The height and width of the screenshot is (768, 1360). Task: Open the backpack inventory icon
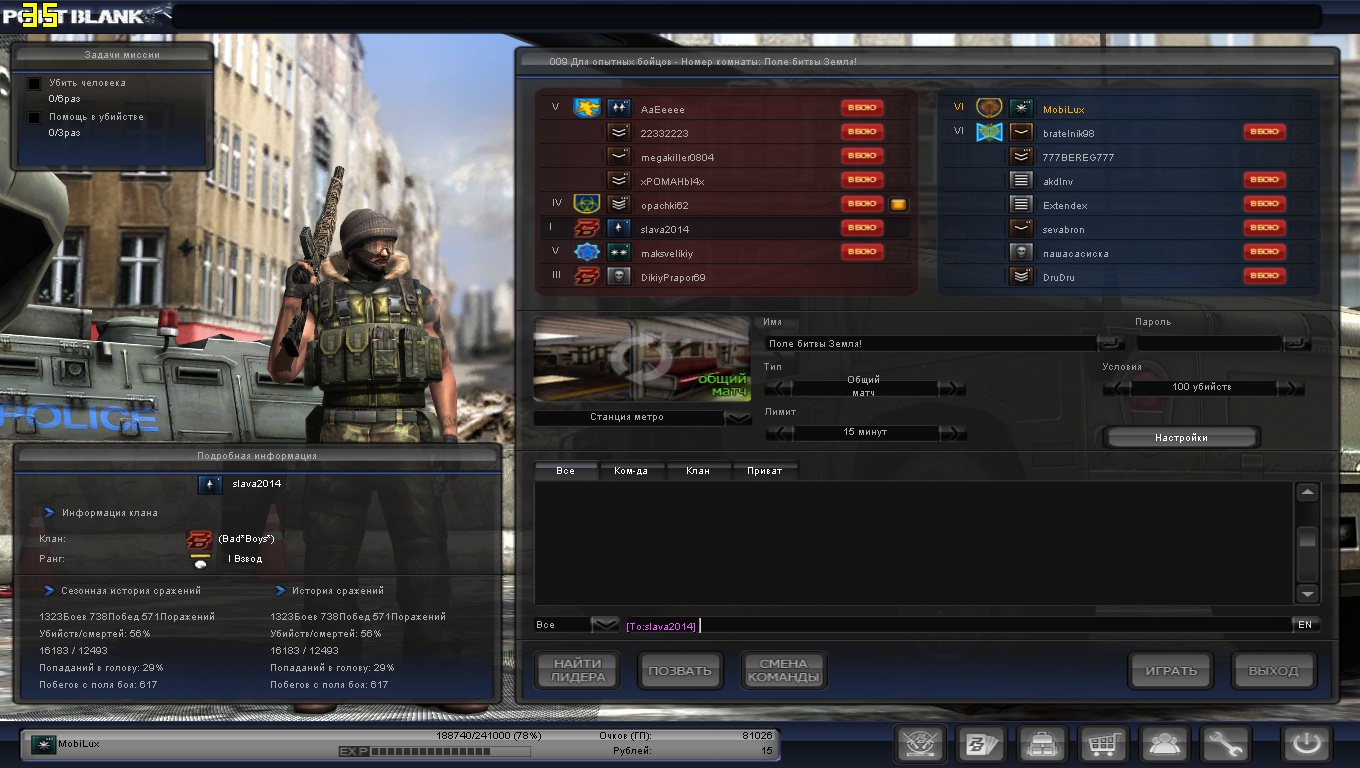1041,745
